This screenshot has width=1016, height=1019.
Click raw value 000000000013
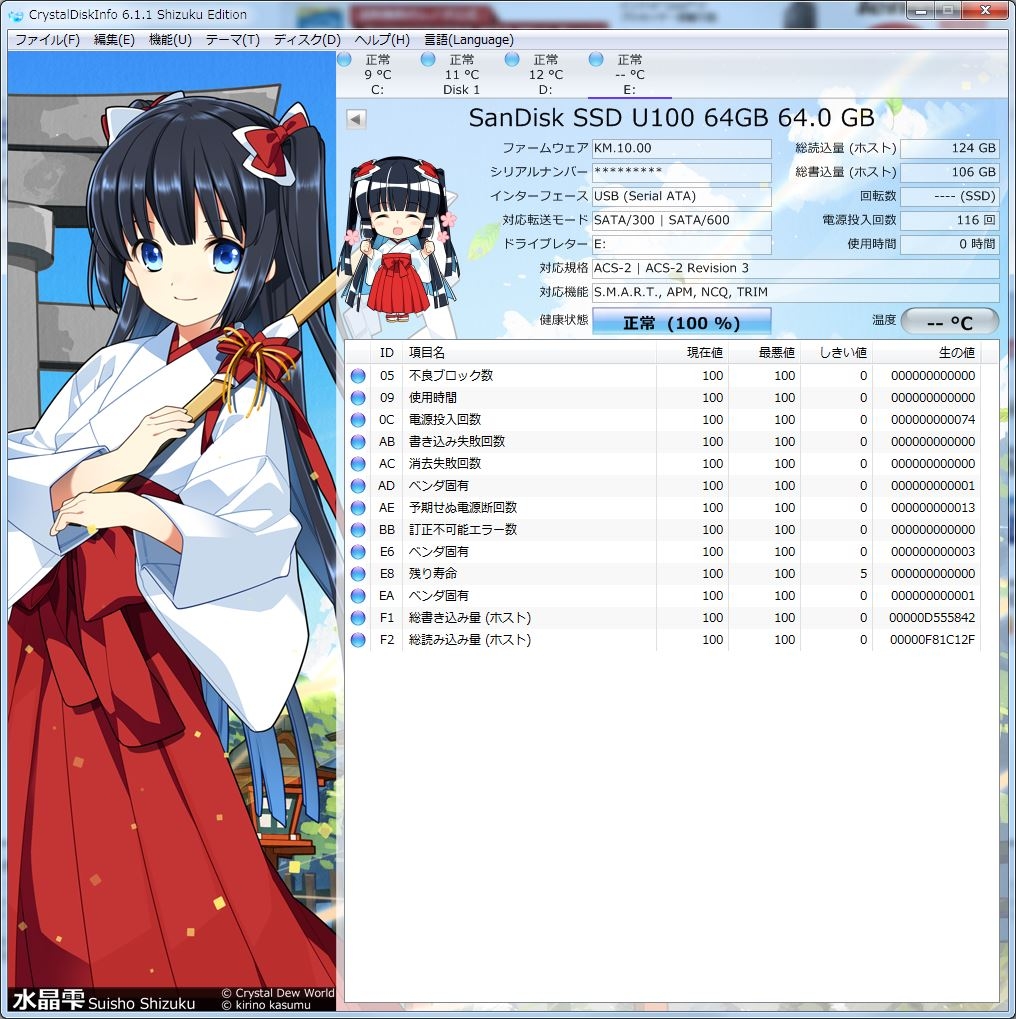pyautogui.click(x=933, y=508)
